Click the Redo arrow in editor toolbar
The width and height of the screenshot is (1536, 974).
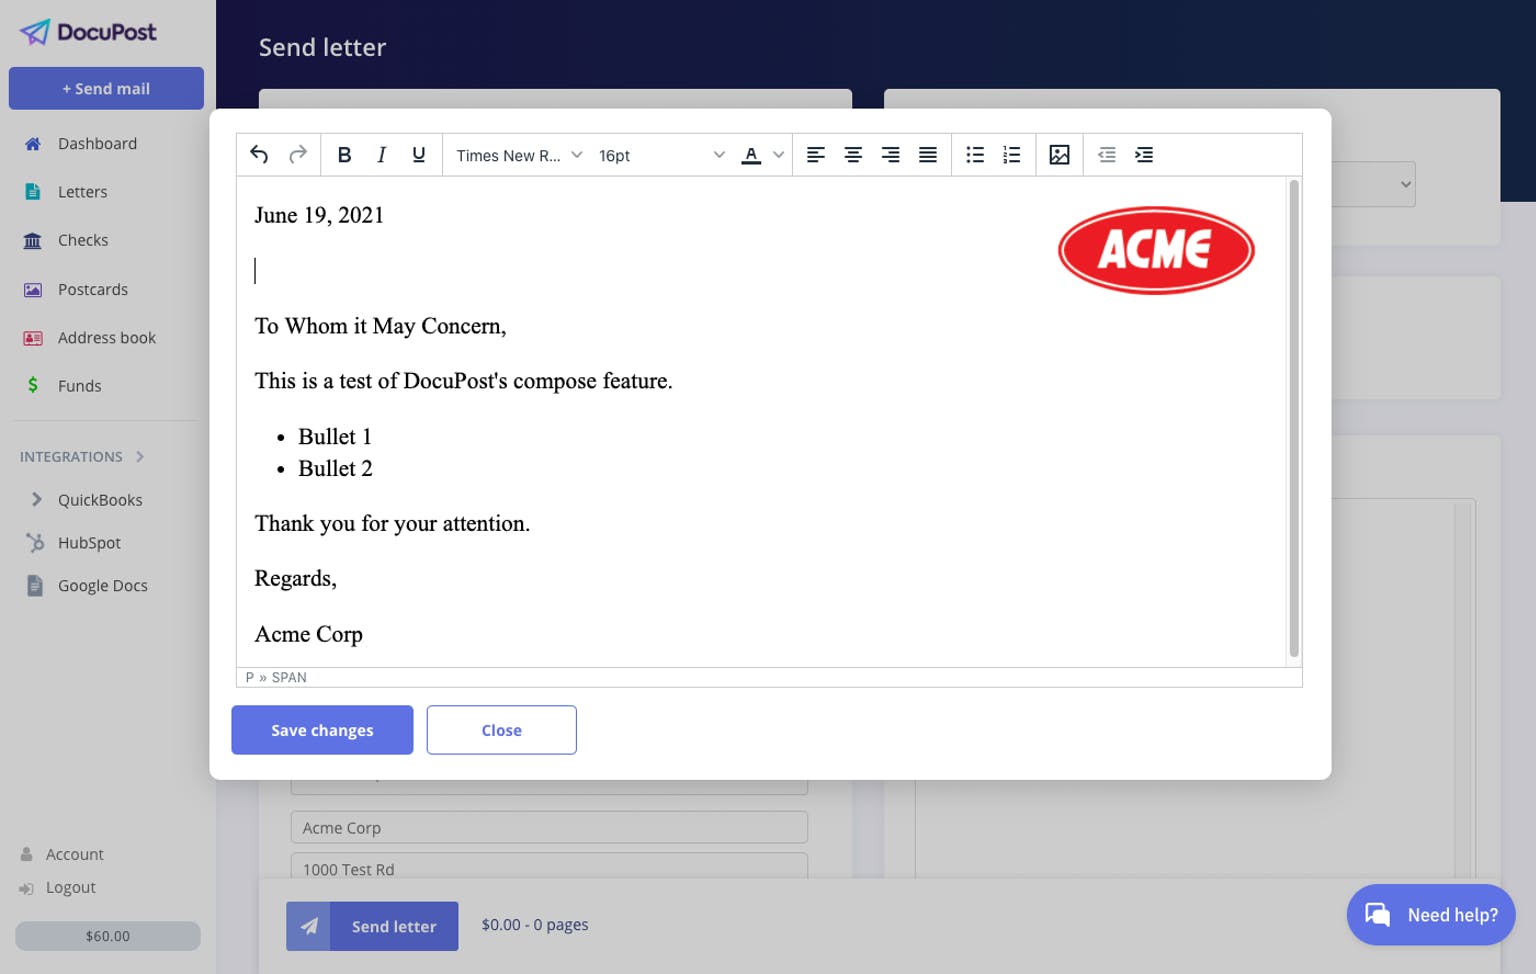click(x=297, y=155)
